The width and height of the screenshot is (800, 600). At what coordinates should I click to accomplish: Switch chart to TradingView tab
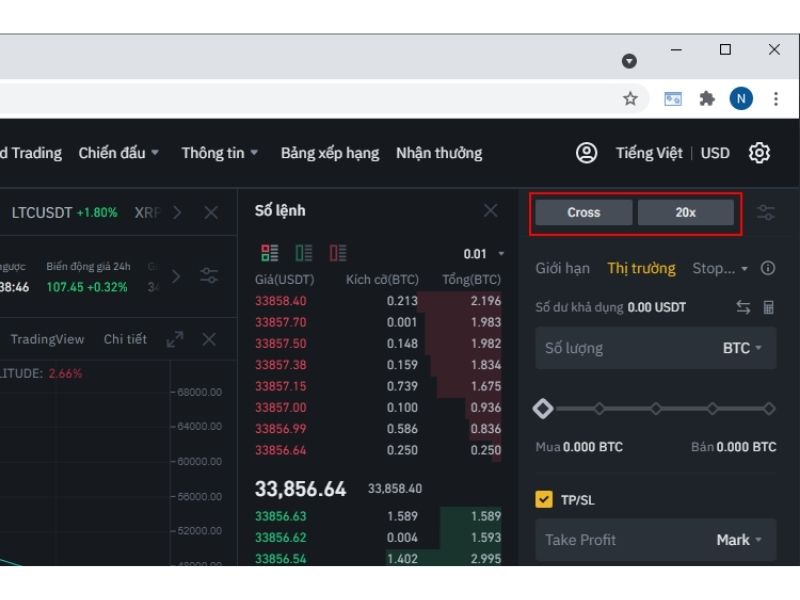[47, 339]
